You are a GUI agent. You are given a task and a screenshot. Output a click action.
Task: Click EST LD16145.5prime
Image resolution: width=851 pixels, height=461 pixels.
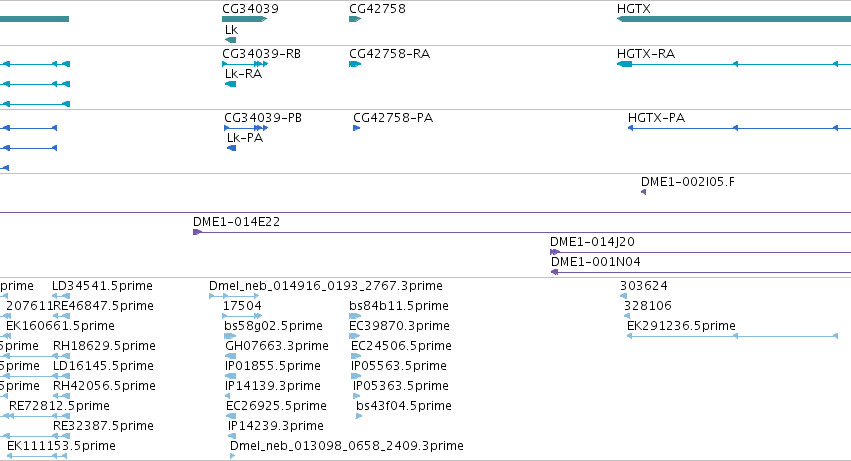(x=103, y=367)
